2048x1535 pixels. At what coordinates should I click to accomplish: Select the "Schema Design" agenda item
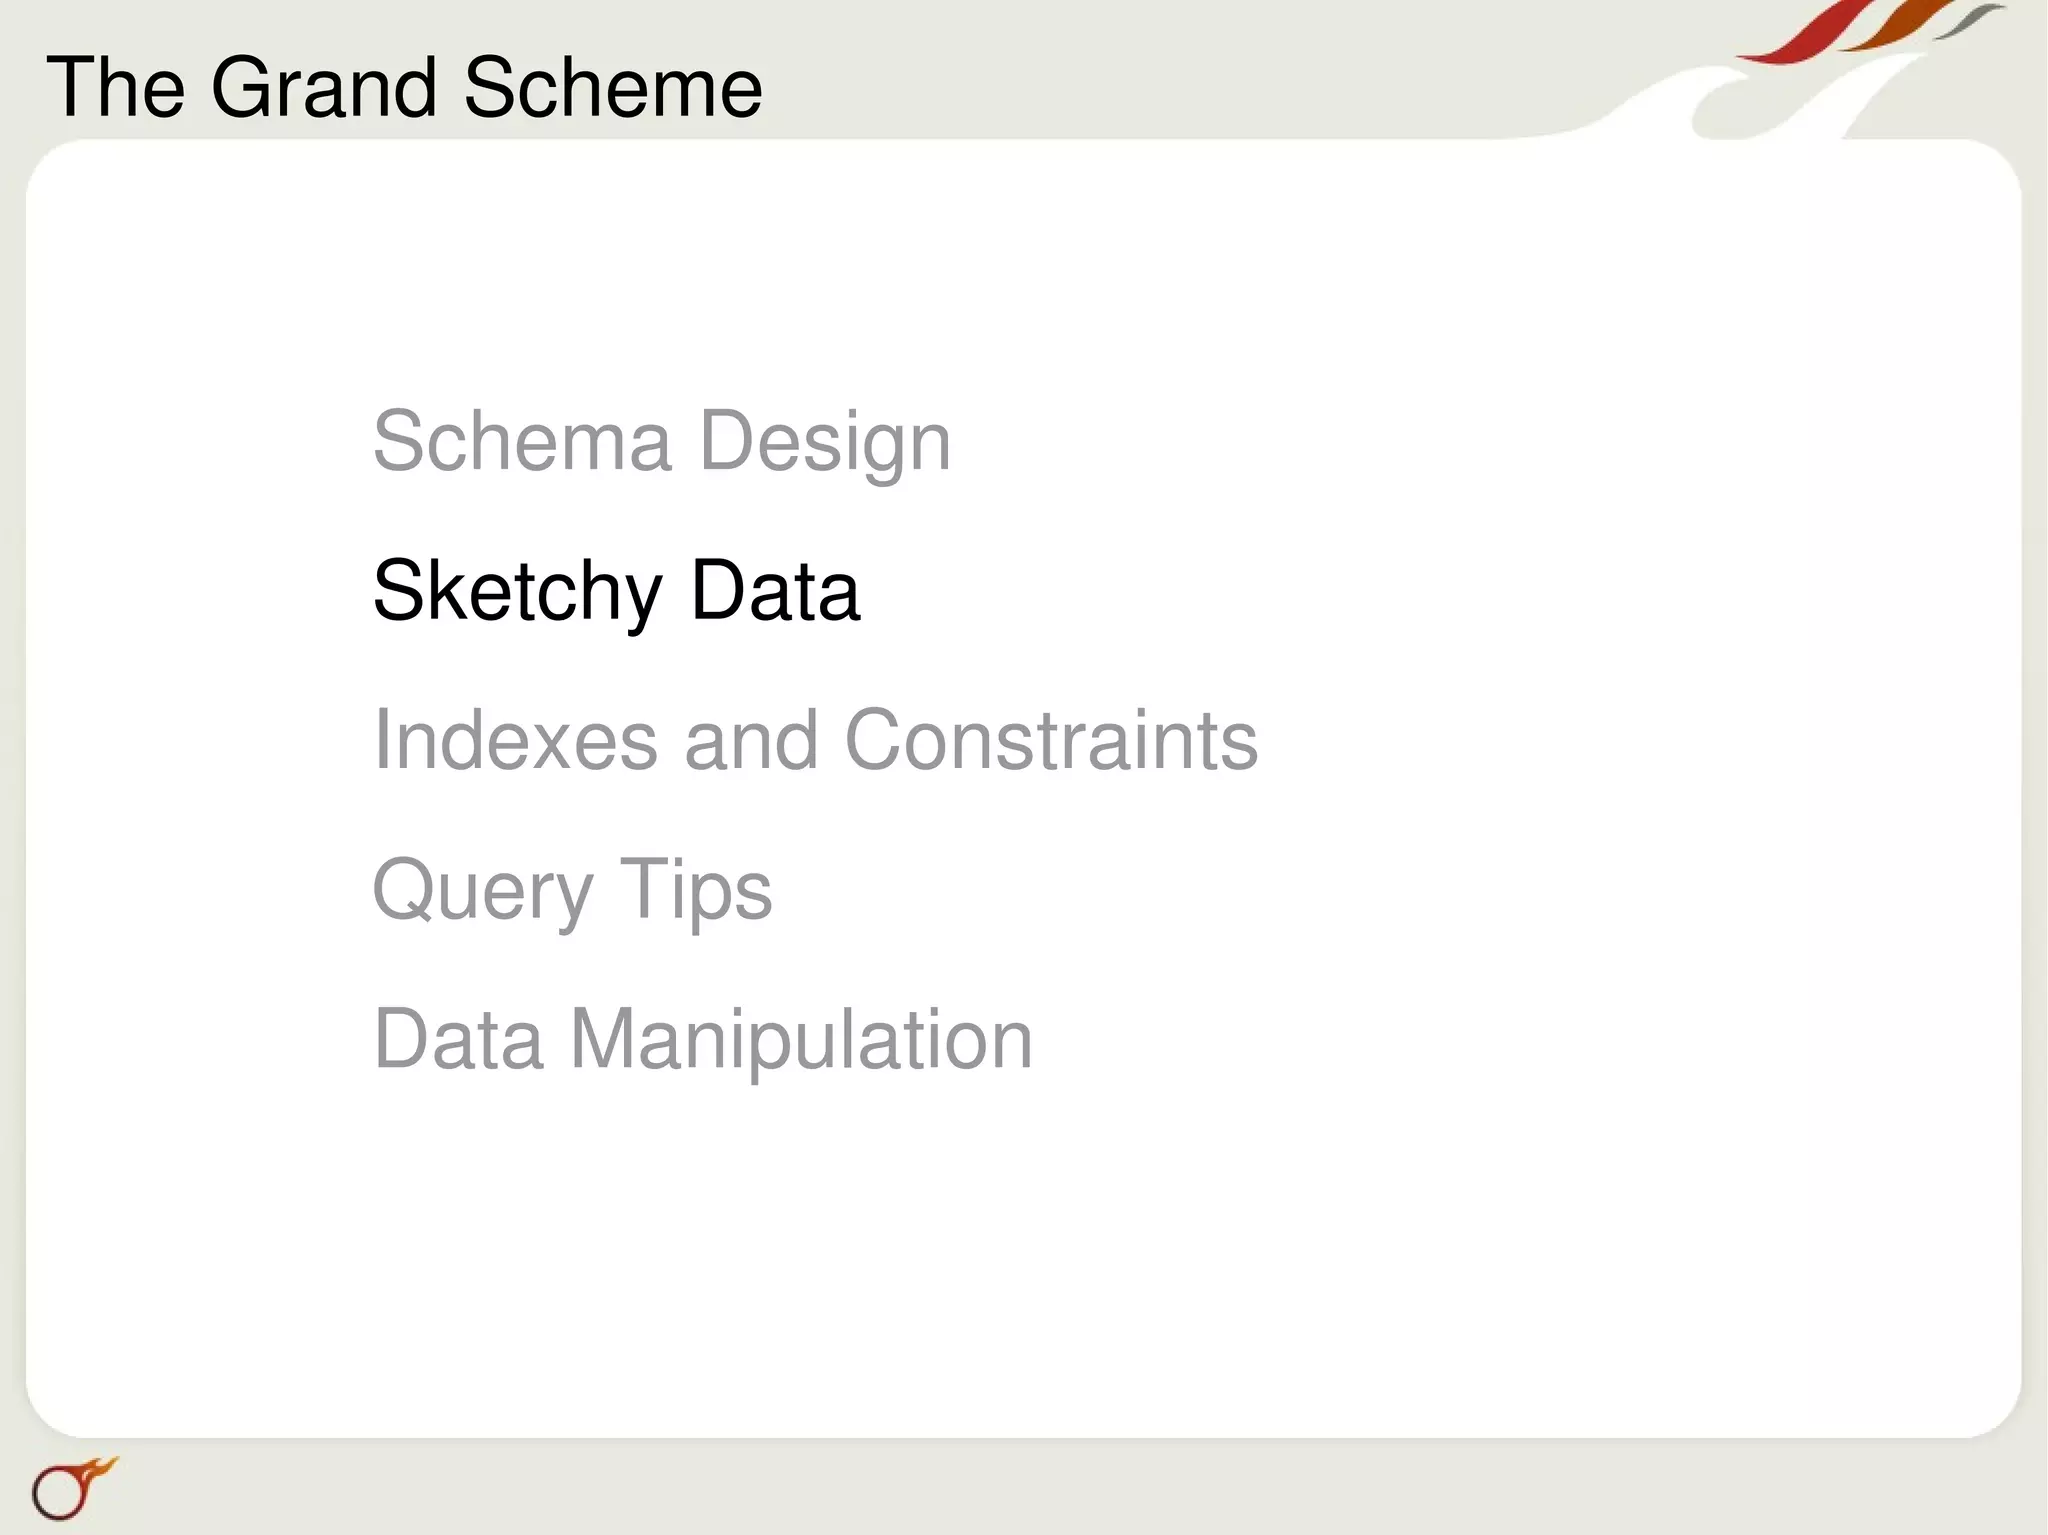point(661,441)
